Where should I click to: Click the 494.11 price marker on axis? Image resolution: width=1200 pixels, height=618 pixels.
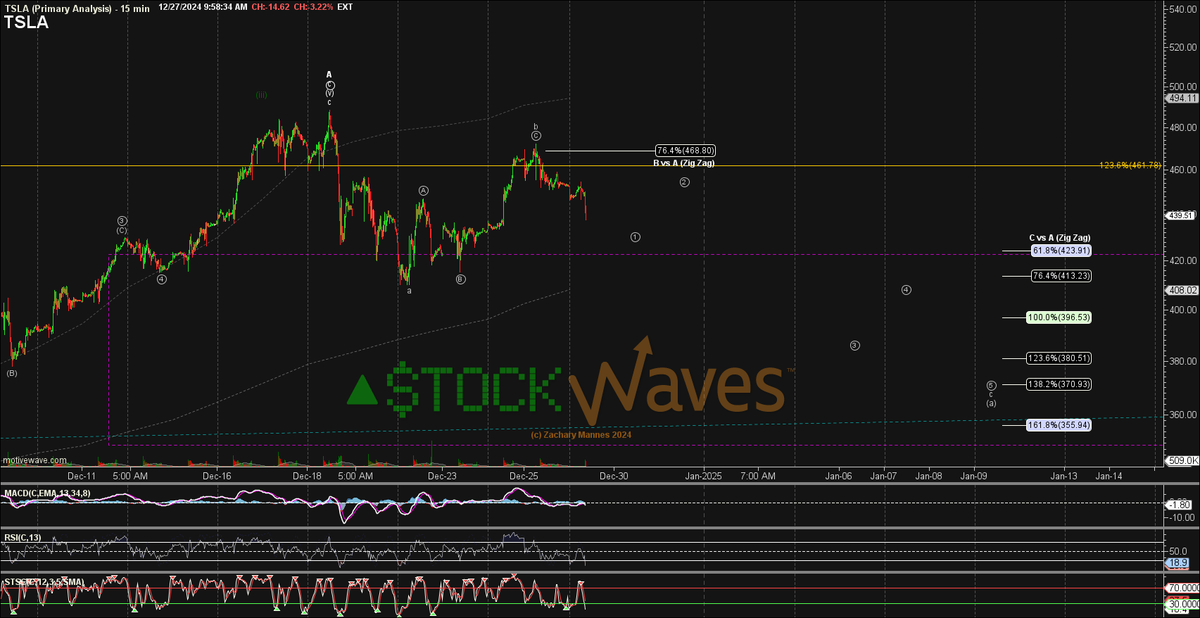(x=1182, y=99)
